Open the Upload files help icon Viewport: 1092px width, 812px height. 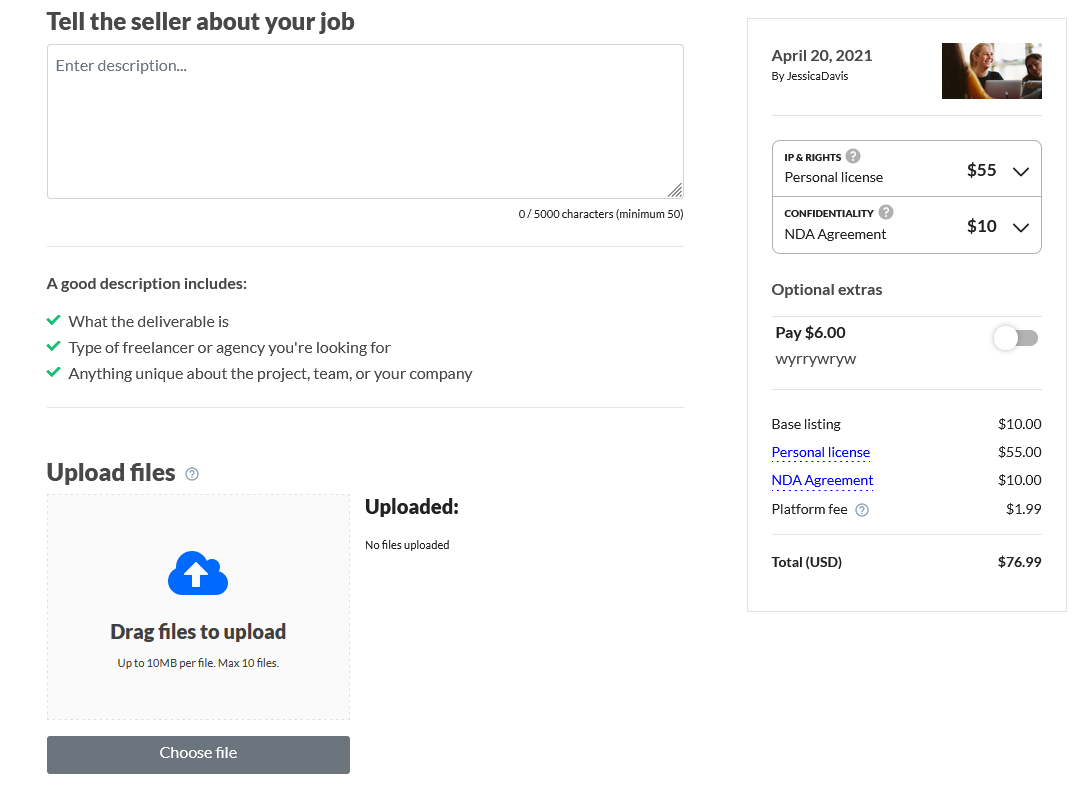[192, 474]
